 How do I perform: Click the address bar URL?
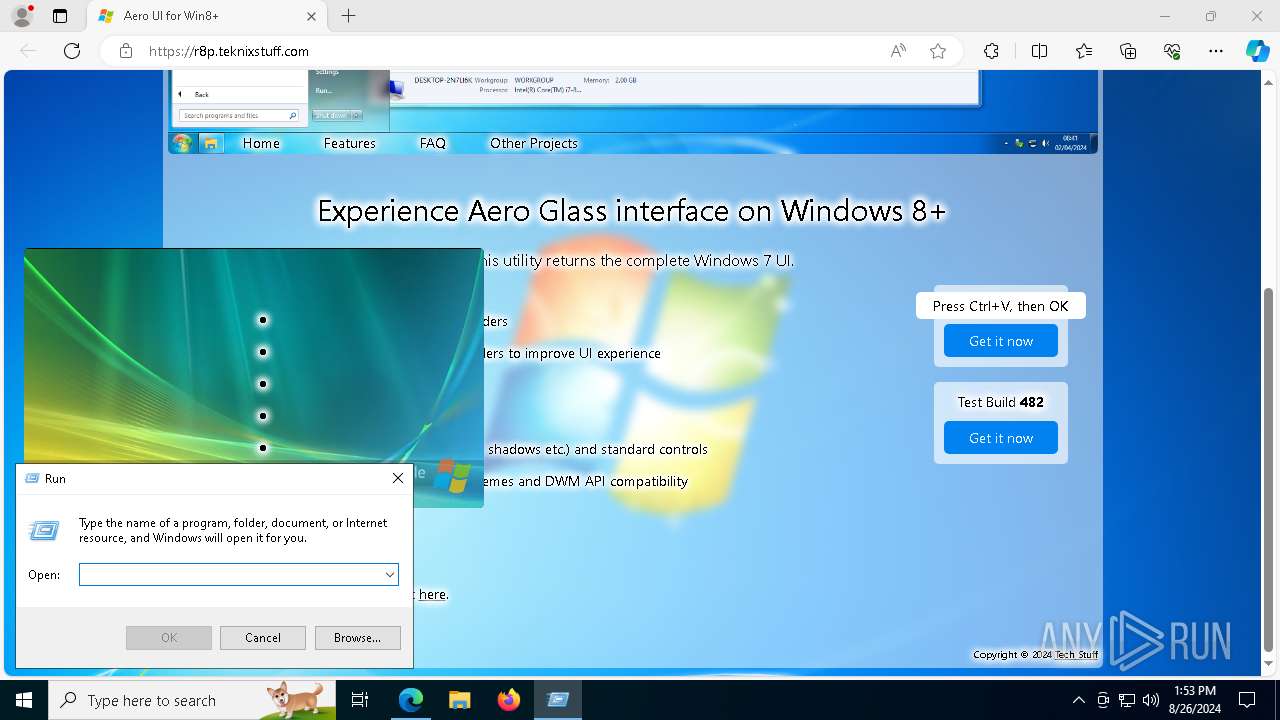click(x=229, y=51)
